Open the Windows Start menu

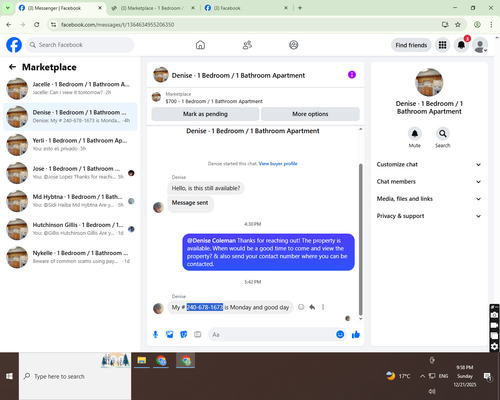9,376
